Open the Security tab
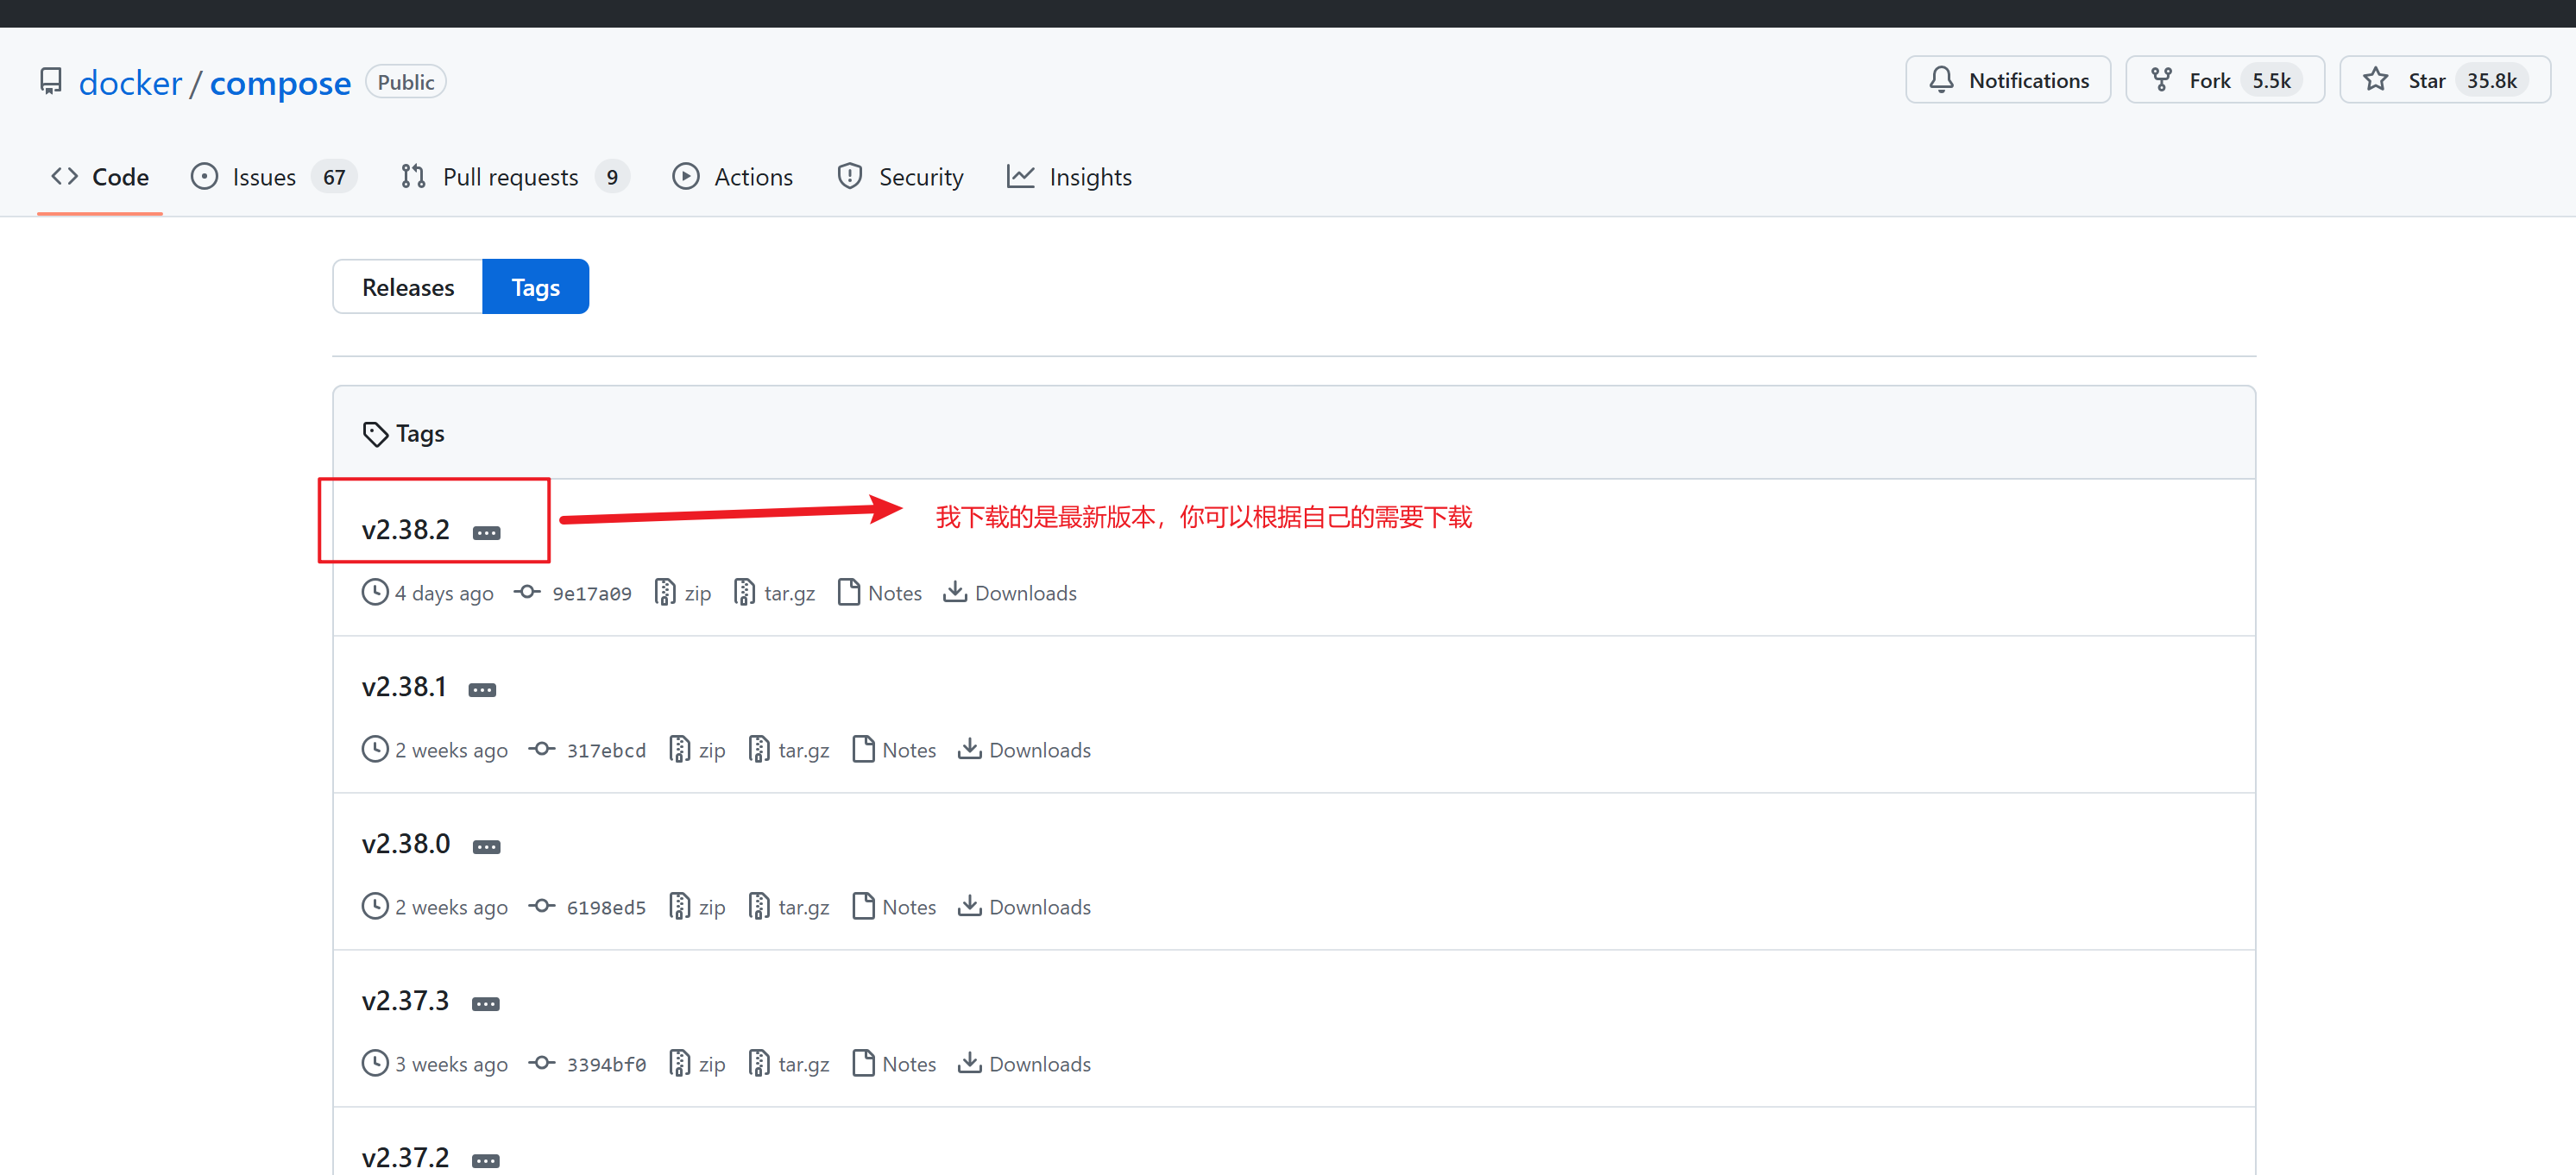The width and height of the screenshot is (2576, 1175). pyautogui.click(x=900, y=176)
